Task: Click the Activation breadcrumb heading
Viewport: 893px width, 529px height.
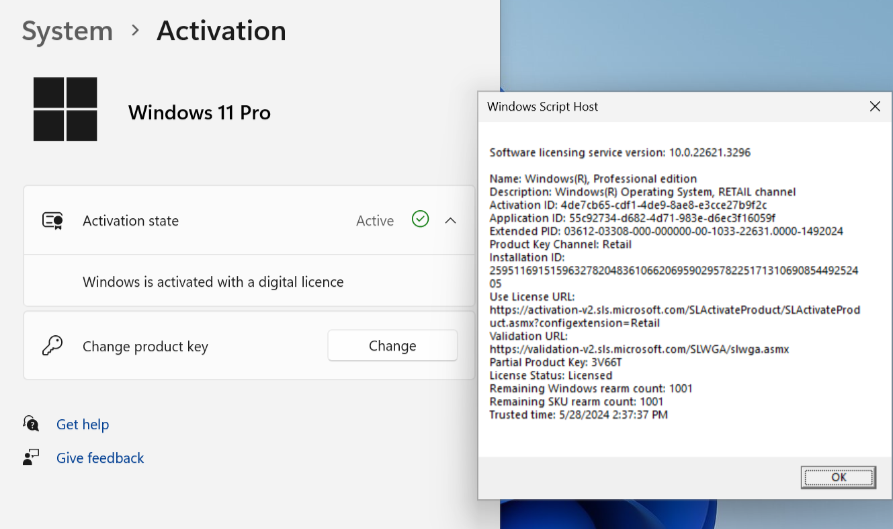Action: point(222,31)
